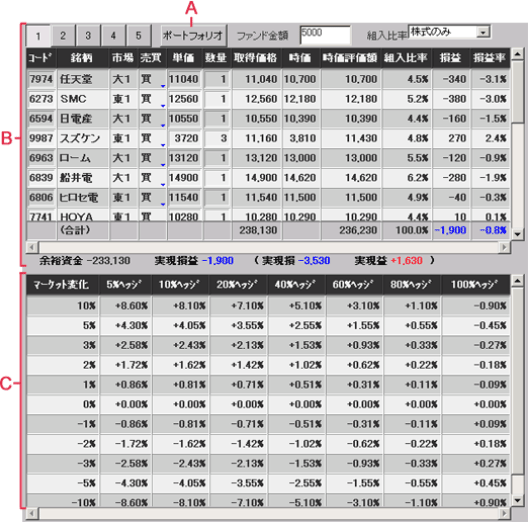Viewport: 528px width, 522px height.
Task: Click the portfolio table's scroll-up arrow
Action: click(518, 54)
